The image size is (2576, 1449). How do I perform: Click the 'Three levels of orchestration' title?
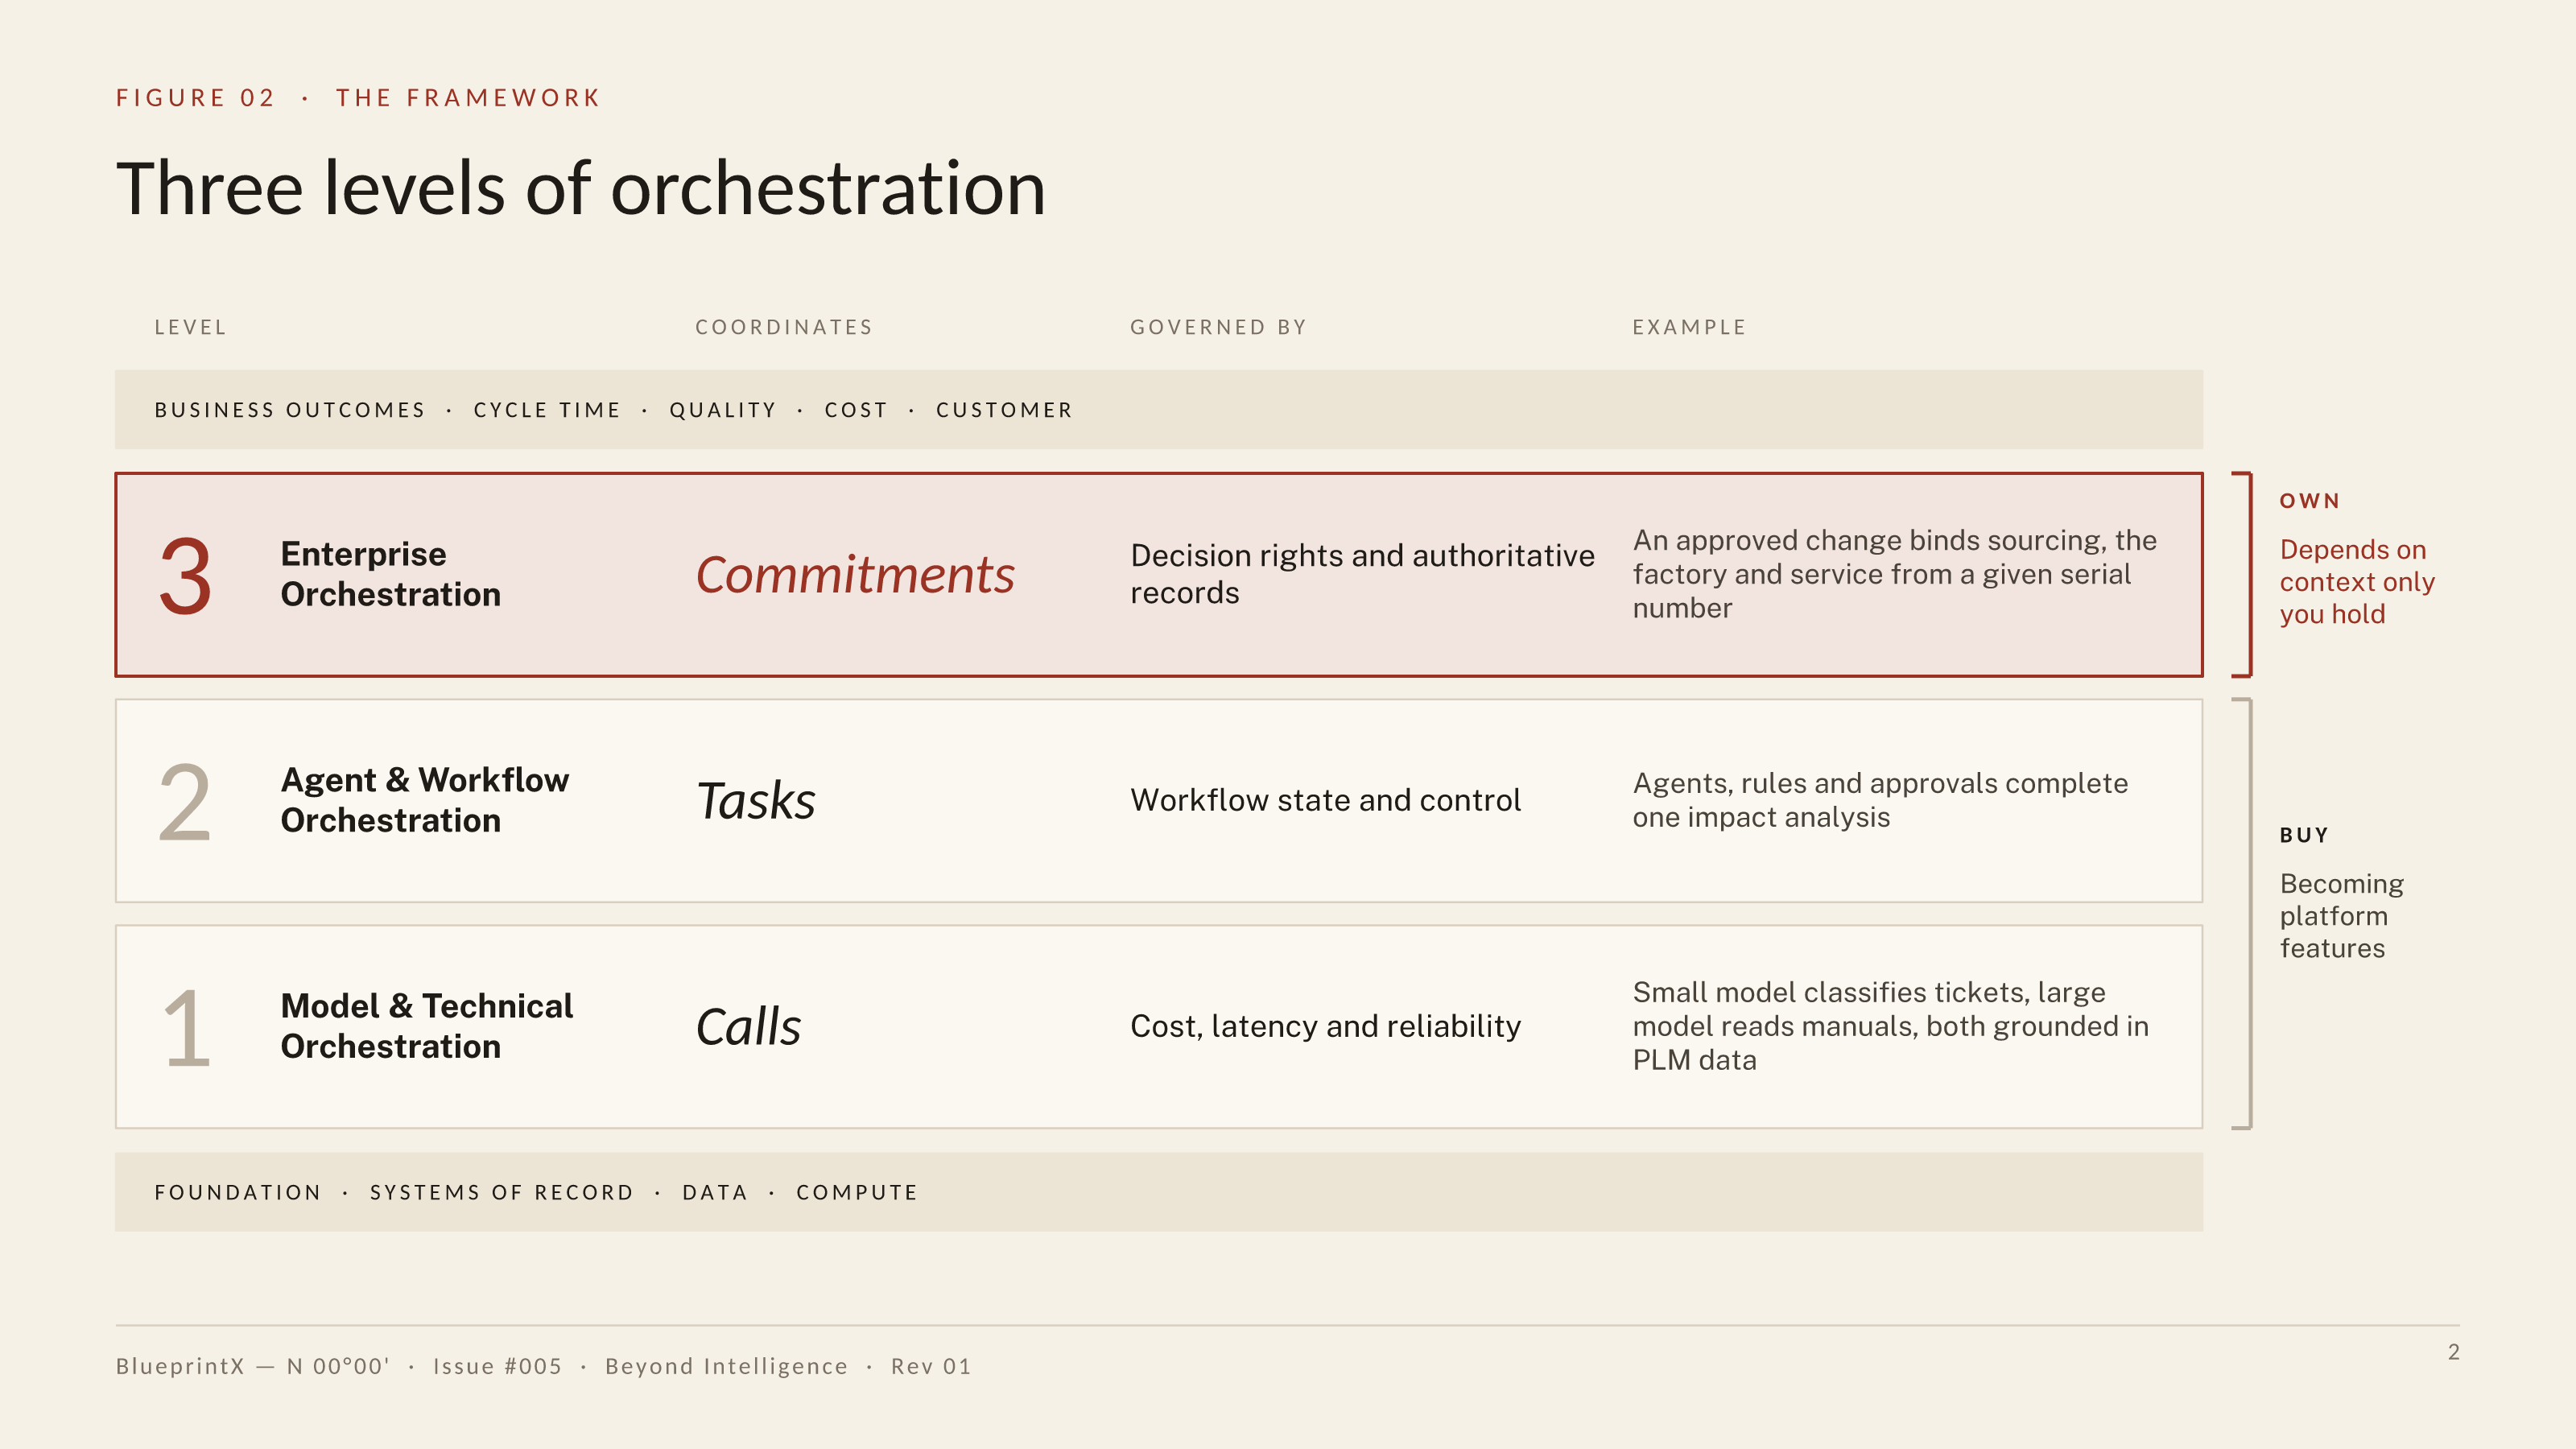tap(581, 188)
